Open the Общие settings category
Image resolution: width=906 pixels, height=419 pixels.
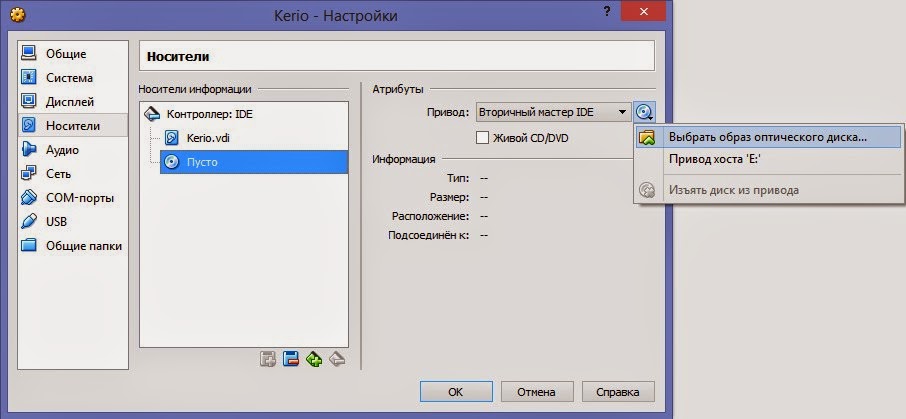point(73,54)
